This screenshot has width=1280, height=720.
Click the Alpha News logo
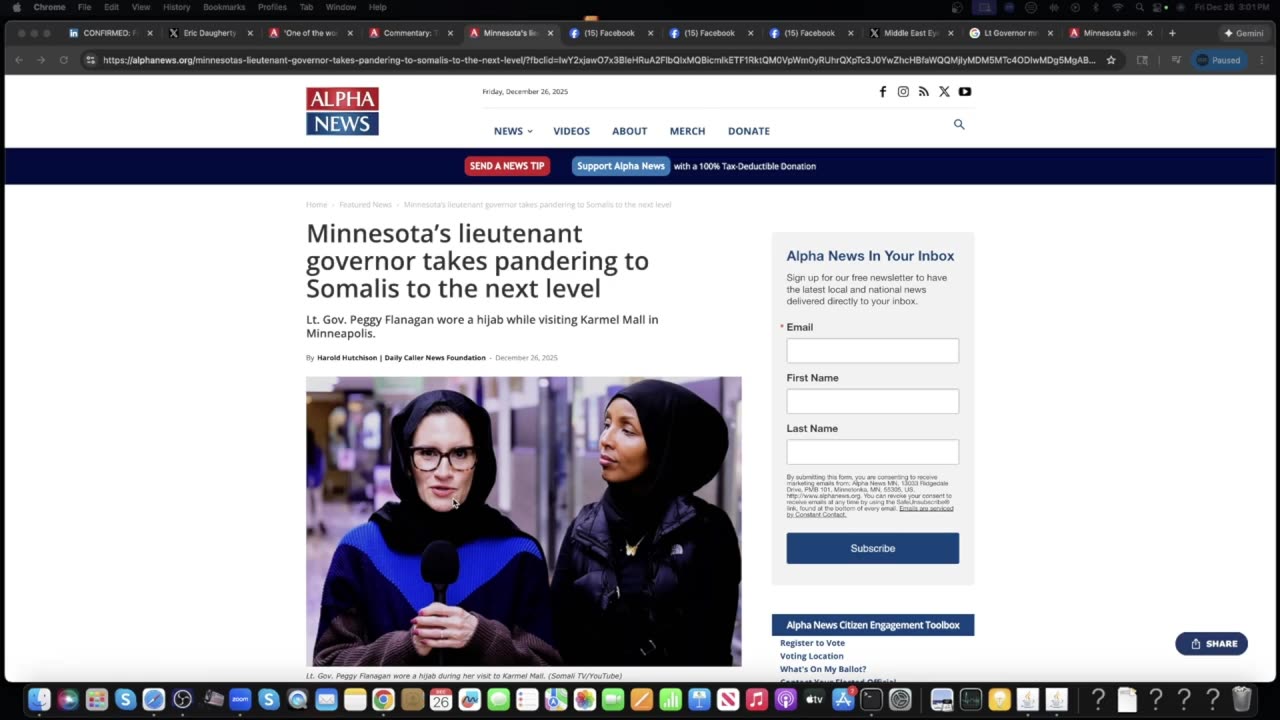pos(342,111)
